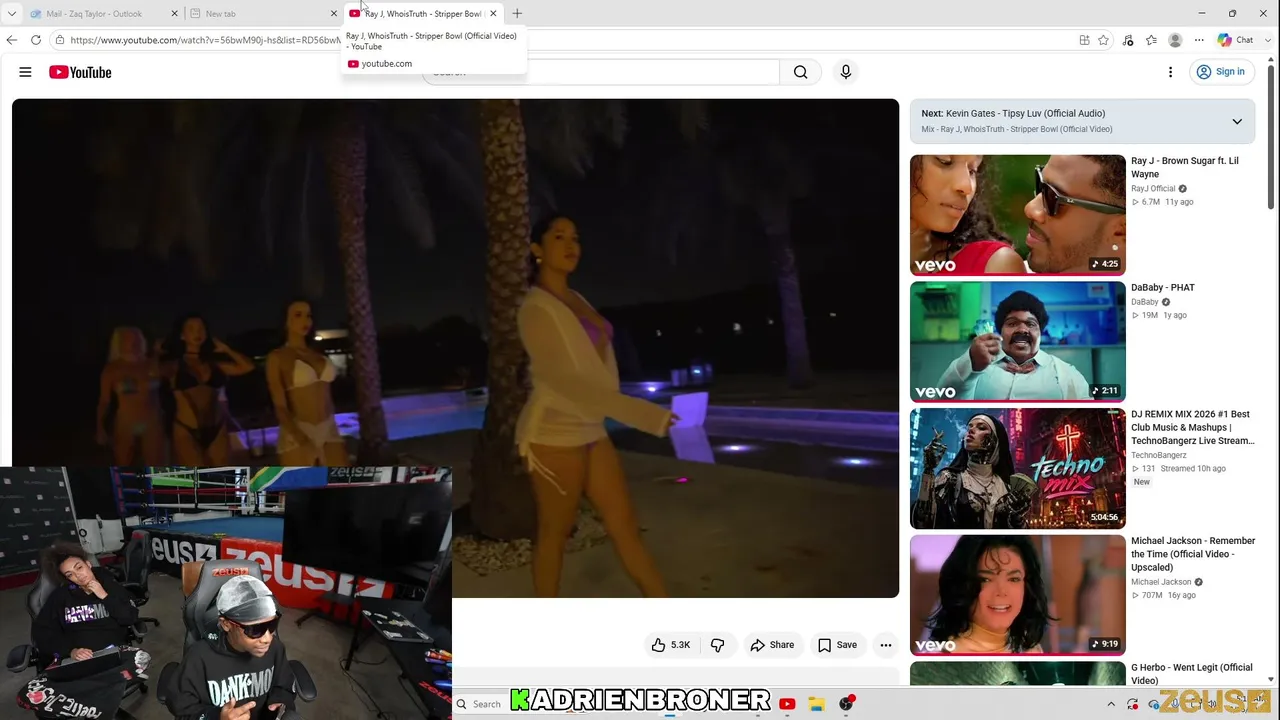The height and width of the screenshot is (720, 1280).
Task: Open Ray J - Brown Sugar thumbnail
Action: click(1018, 215)
